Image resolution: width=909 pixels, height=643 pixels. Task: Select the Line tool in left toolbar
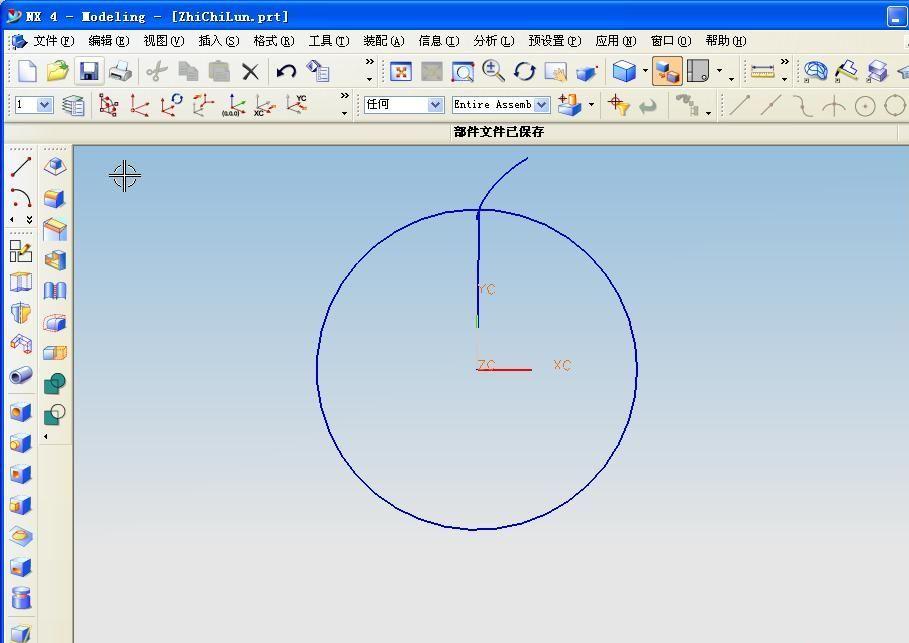click(x=20, y=166)
